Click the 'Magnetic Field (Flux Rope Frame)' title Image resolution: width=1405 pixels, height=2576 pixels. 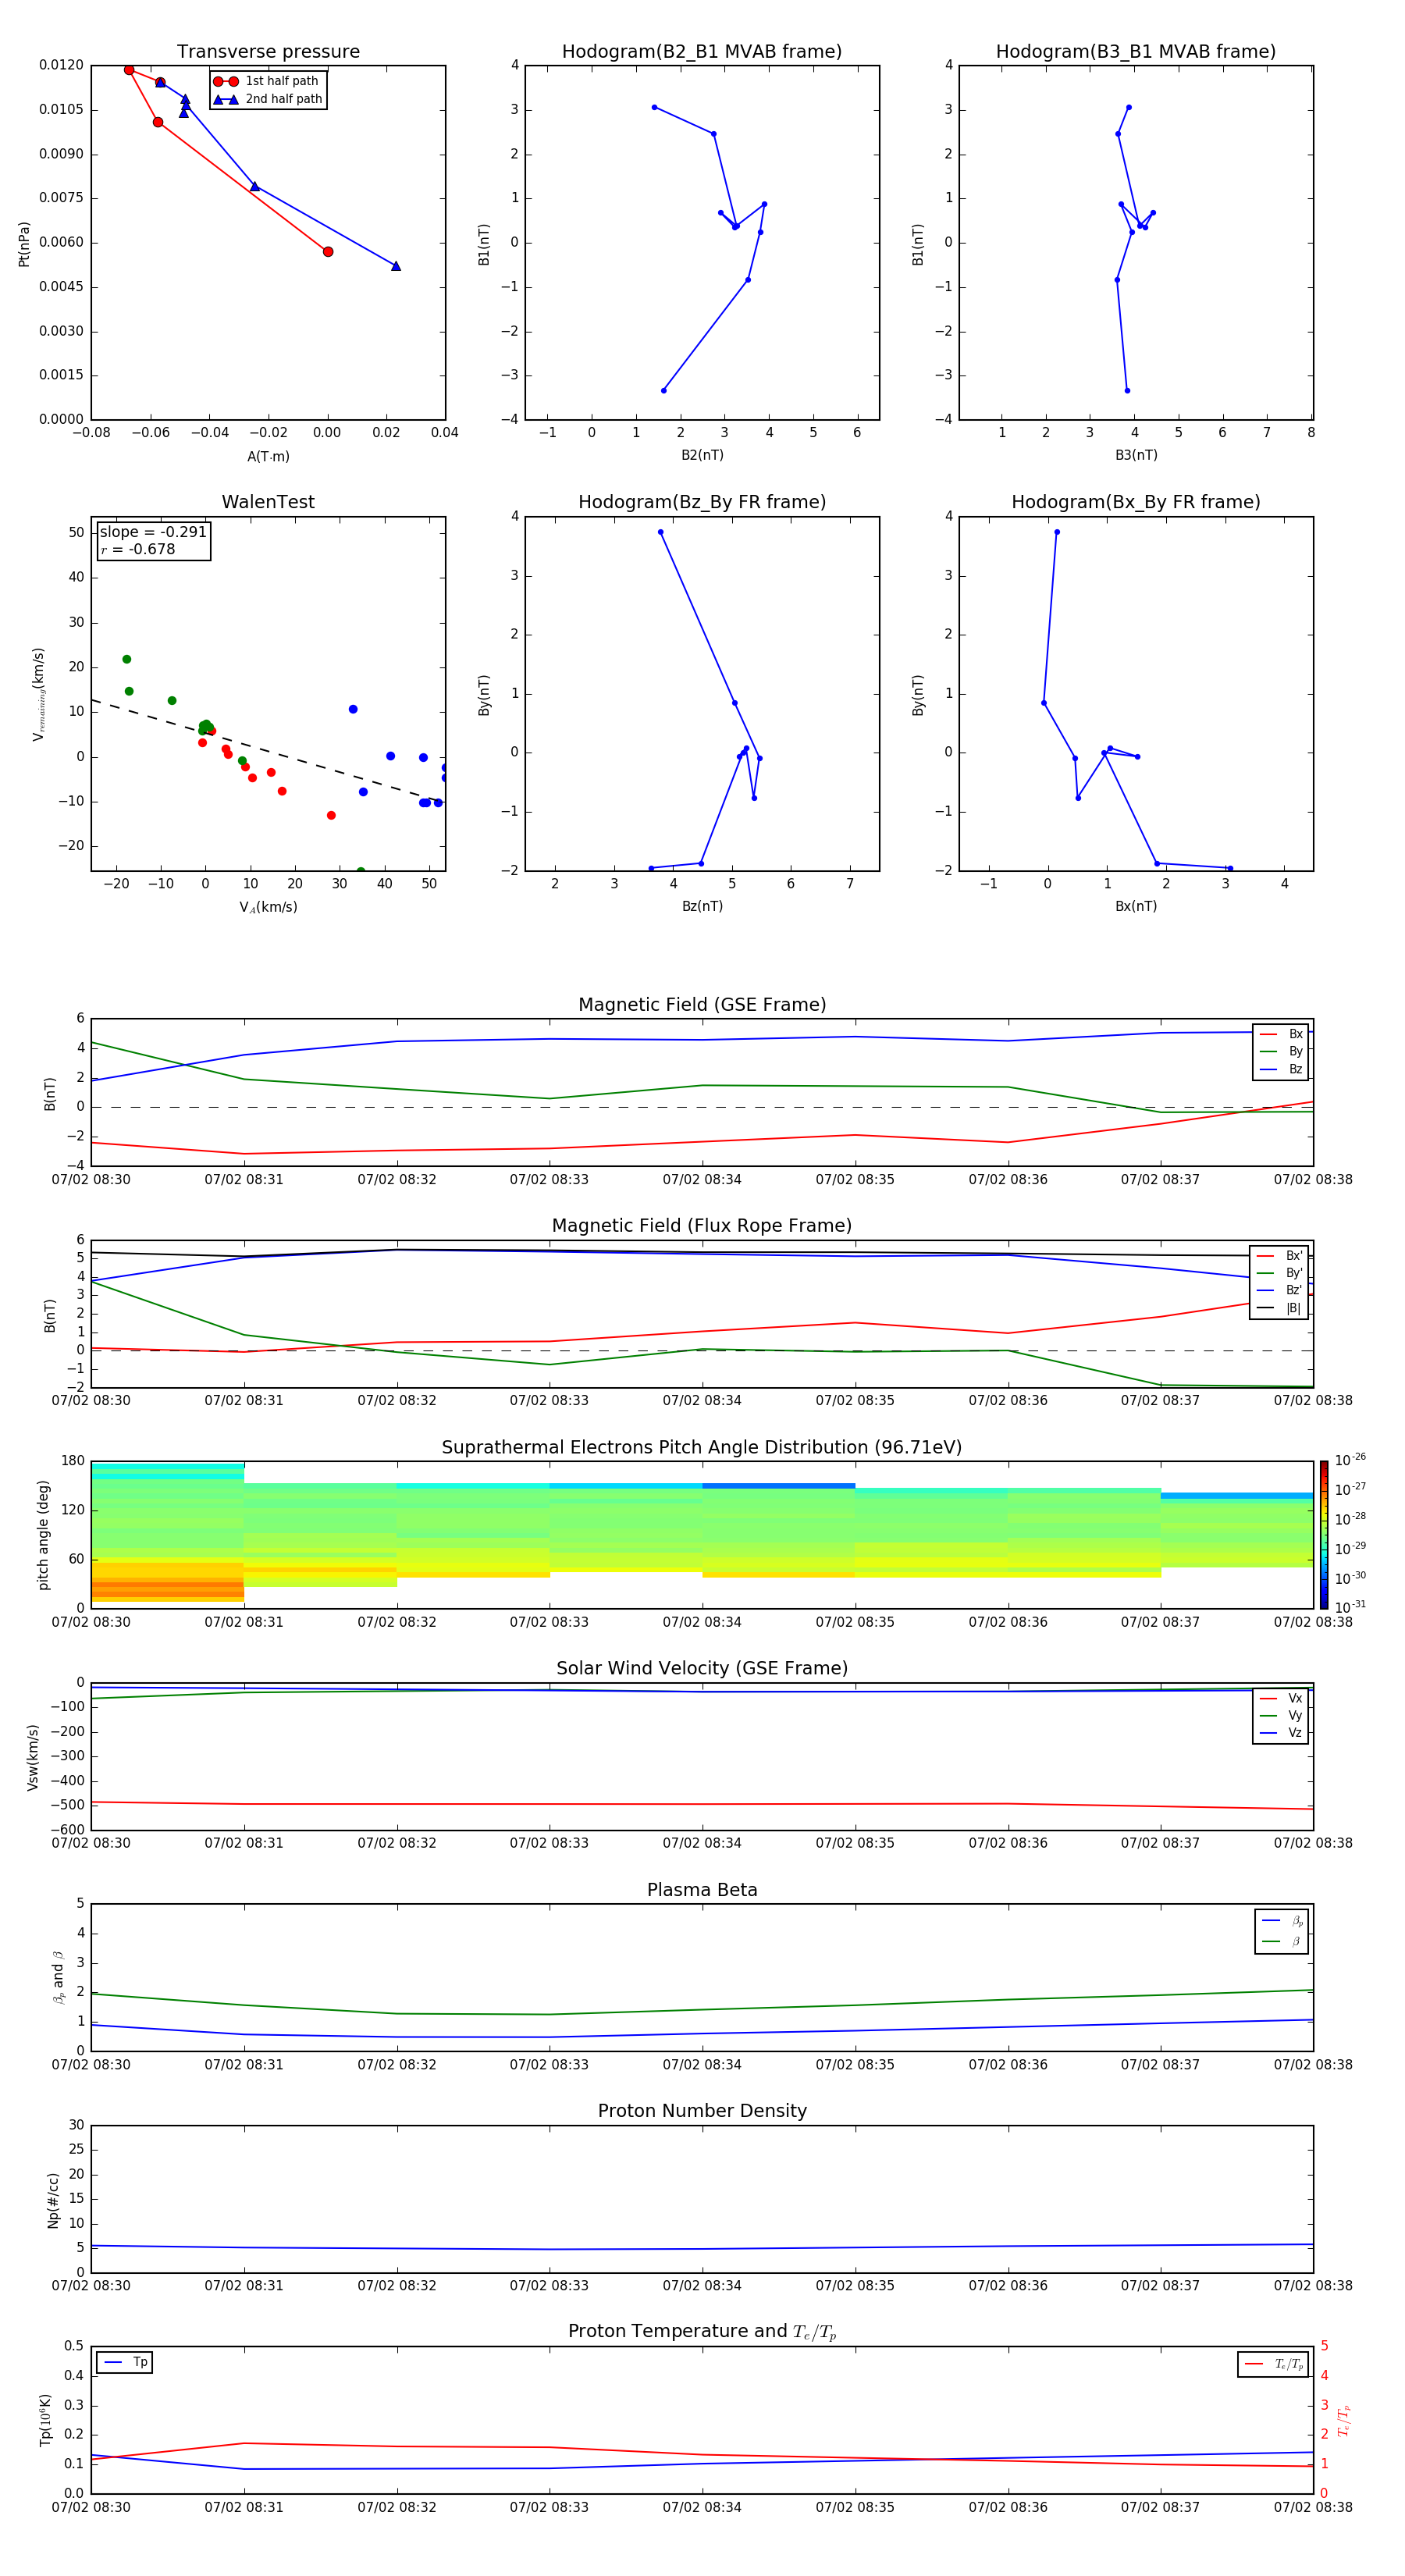click(x=702, y=1226)
